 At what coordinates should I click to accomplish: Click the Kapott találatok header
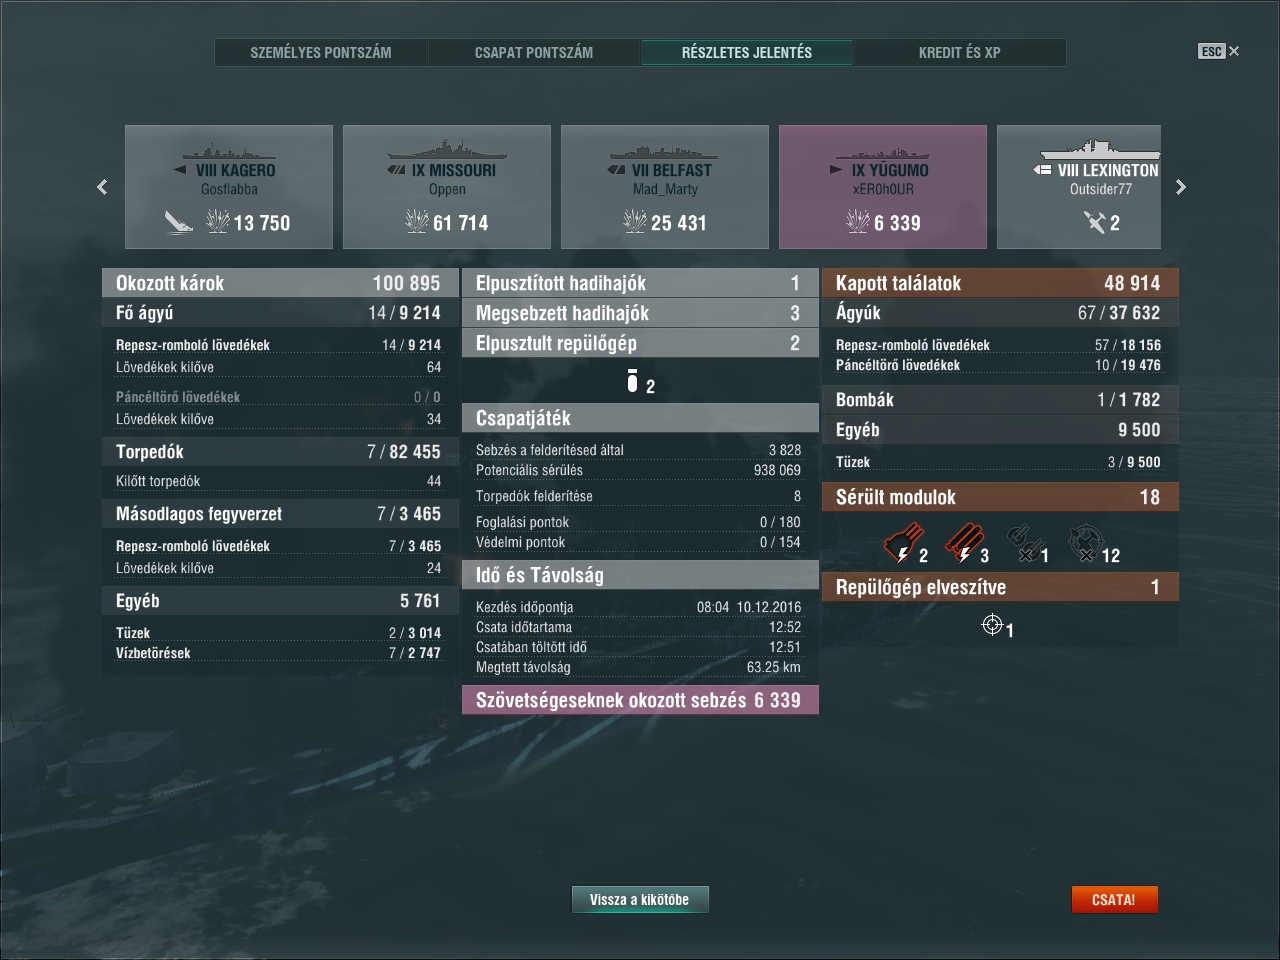(1000, 283)
